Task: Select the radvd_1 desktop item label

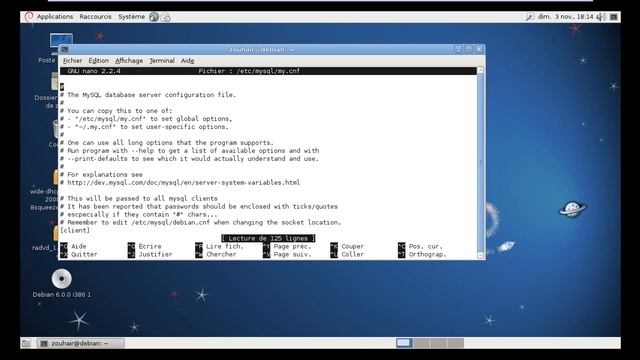Action: pyautogui.click(x=44, y=248)
